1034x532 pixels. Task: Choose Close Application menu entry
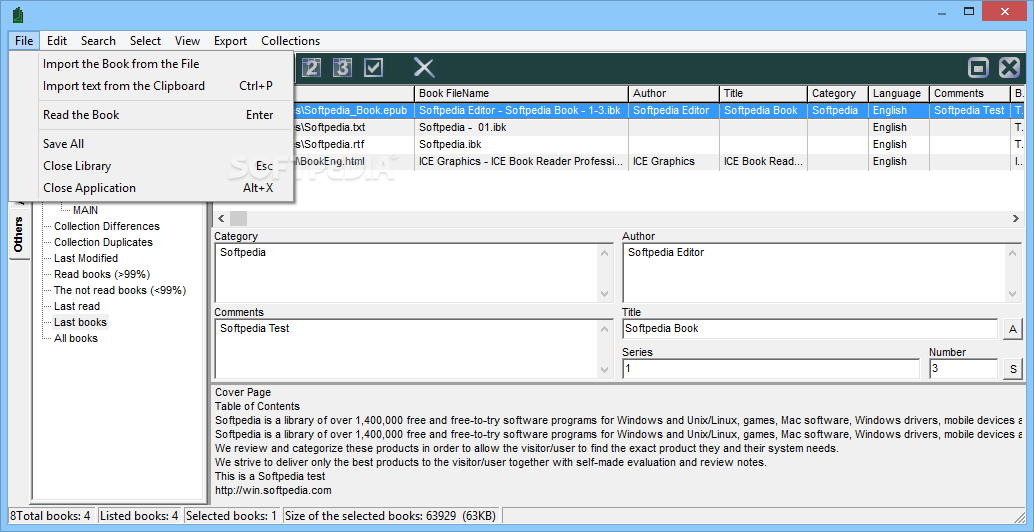(x=152, y=188)
